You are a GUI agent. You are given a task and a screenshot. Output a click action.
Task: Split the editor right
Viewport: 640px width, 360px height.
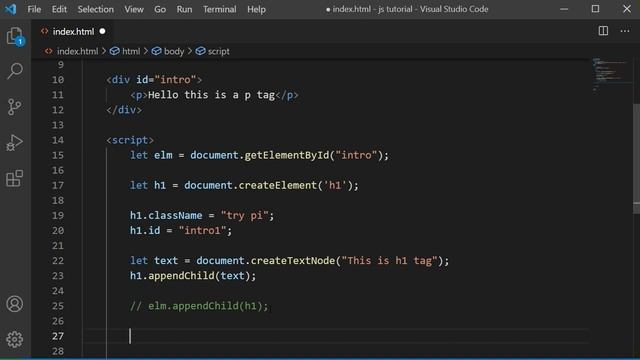pos(603,31)
